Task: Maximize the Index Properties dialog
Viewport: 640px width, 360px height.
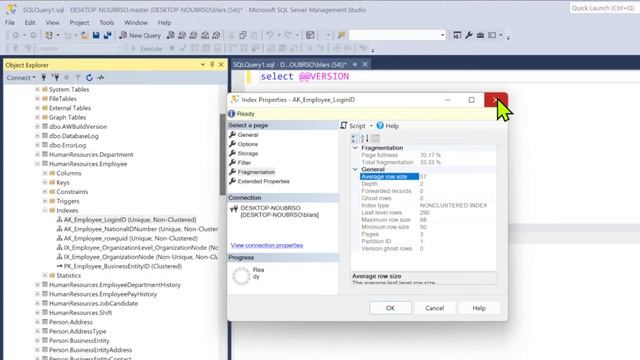Action: [471, 100]
